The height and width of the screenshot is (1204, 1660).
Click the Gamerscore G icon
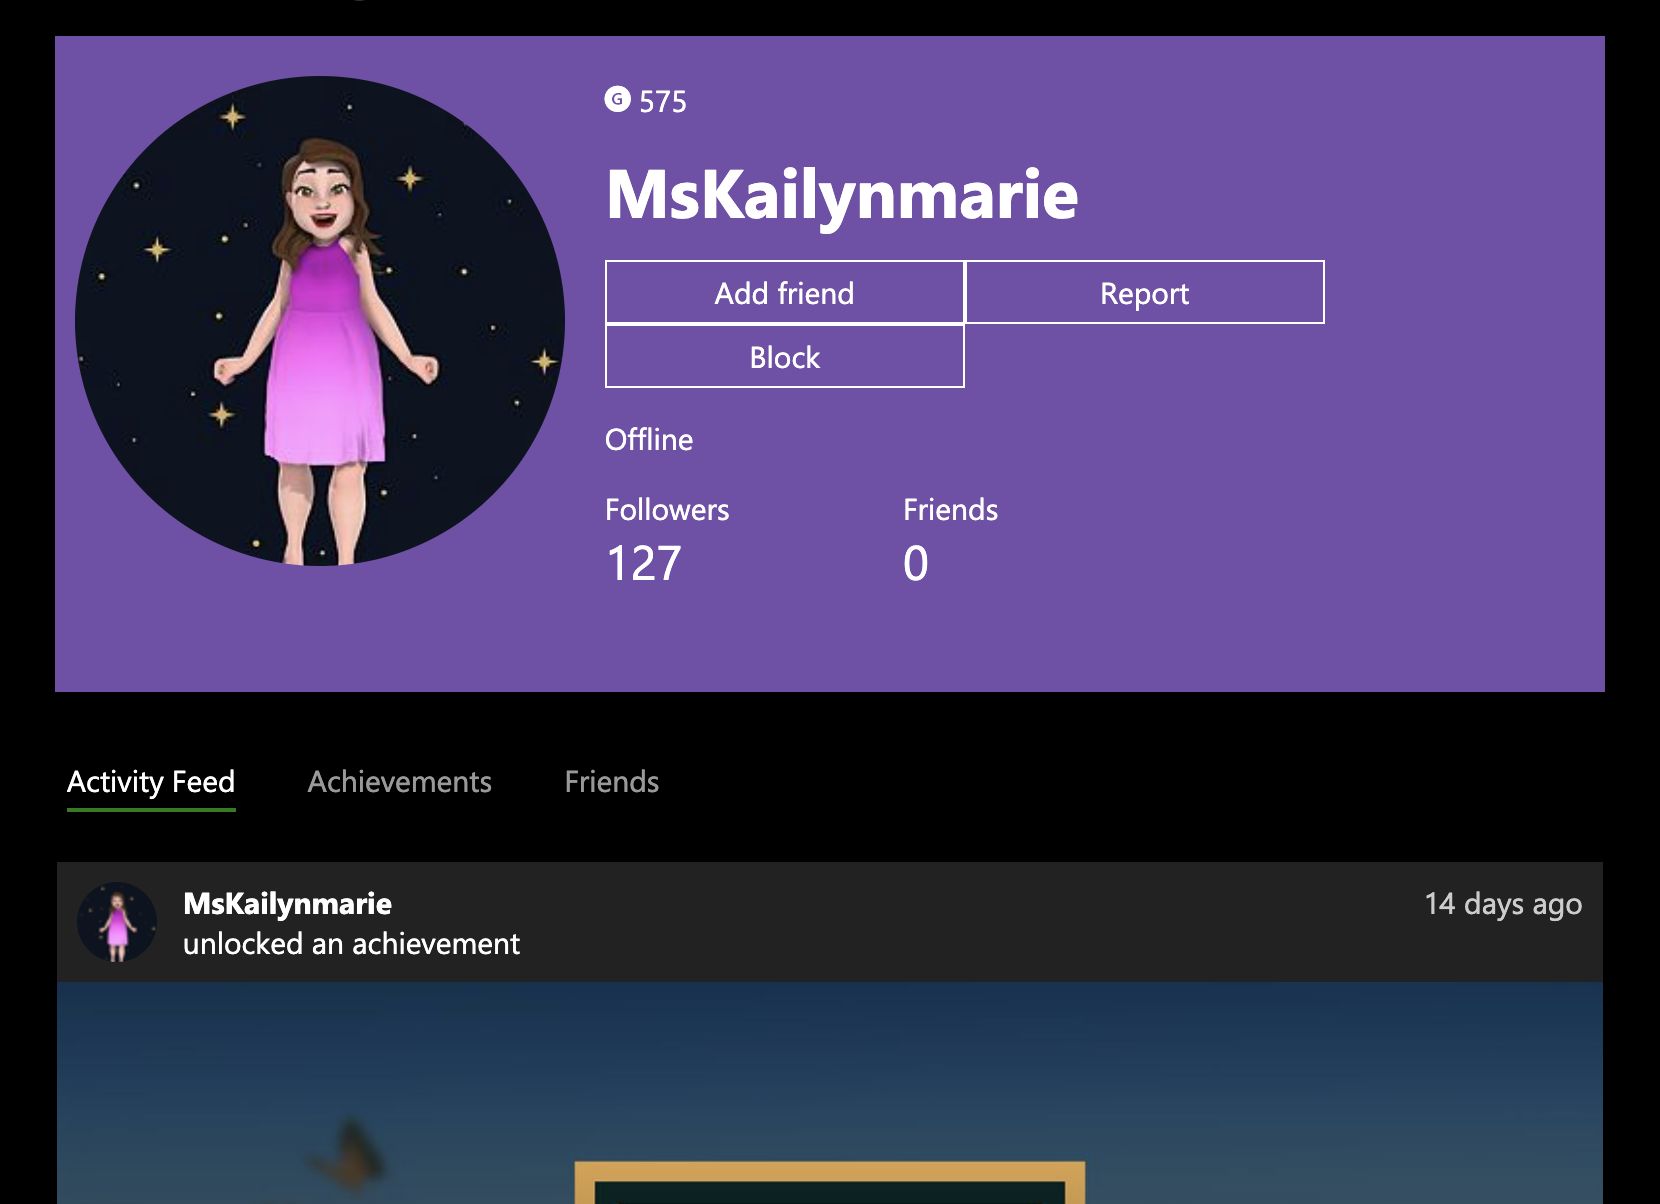tap(617, 99)
